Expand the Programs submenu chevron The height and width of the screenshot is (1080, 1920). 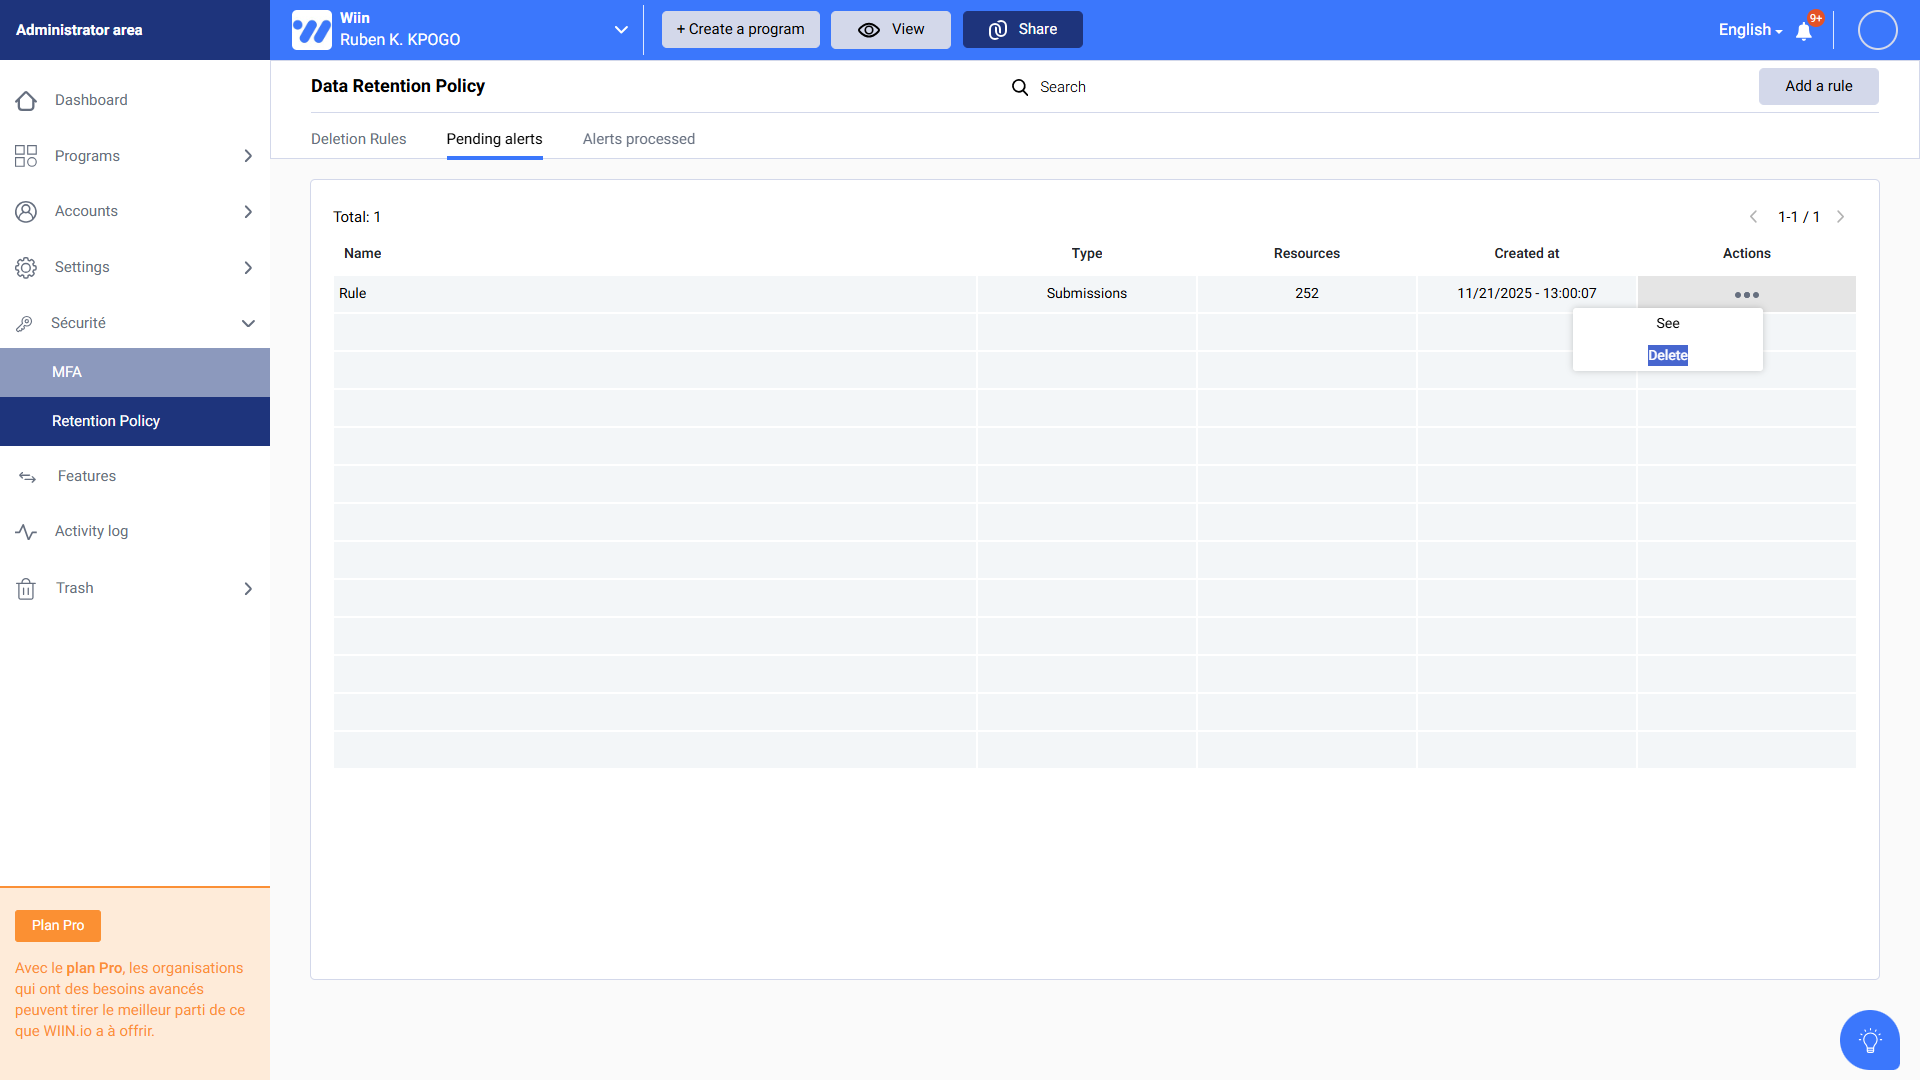(248, 156)
